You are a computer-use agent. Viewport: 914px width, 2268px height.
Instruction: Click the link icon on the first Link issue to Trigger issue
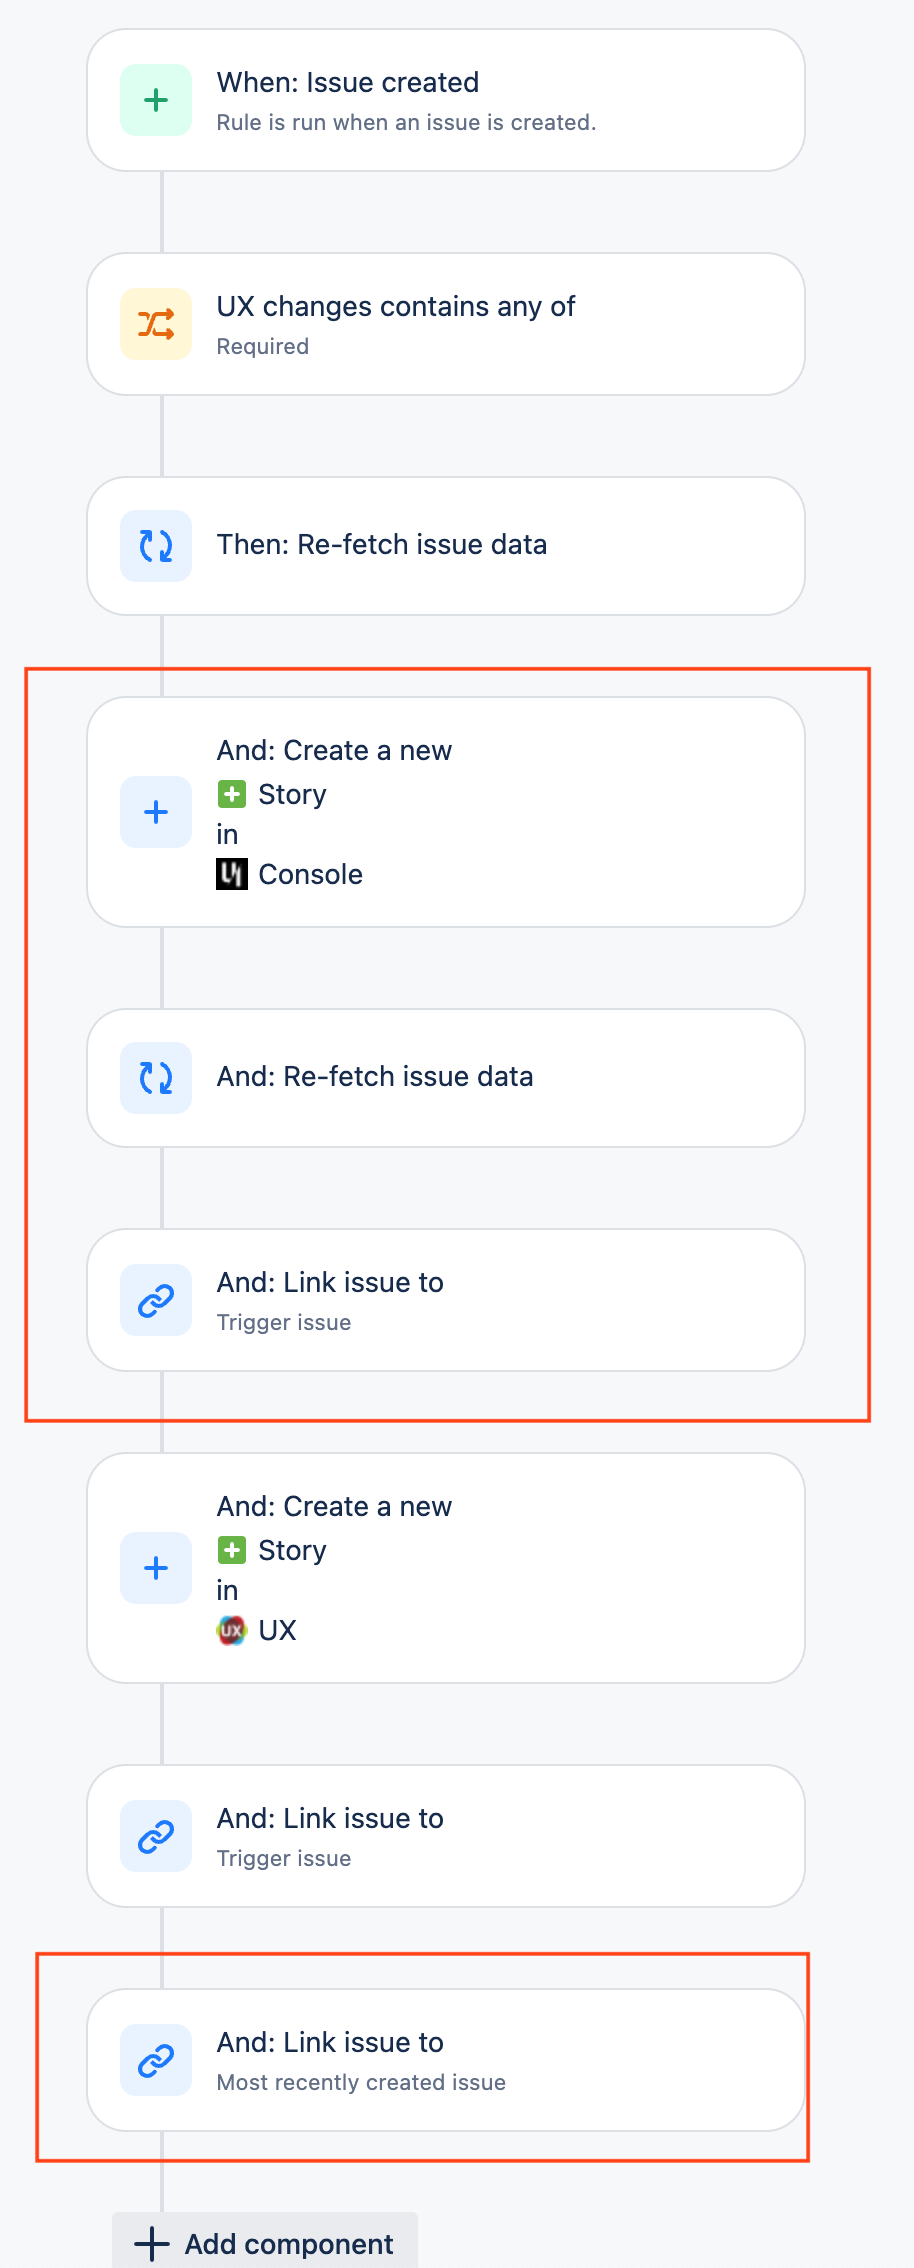pos(155,1300)
